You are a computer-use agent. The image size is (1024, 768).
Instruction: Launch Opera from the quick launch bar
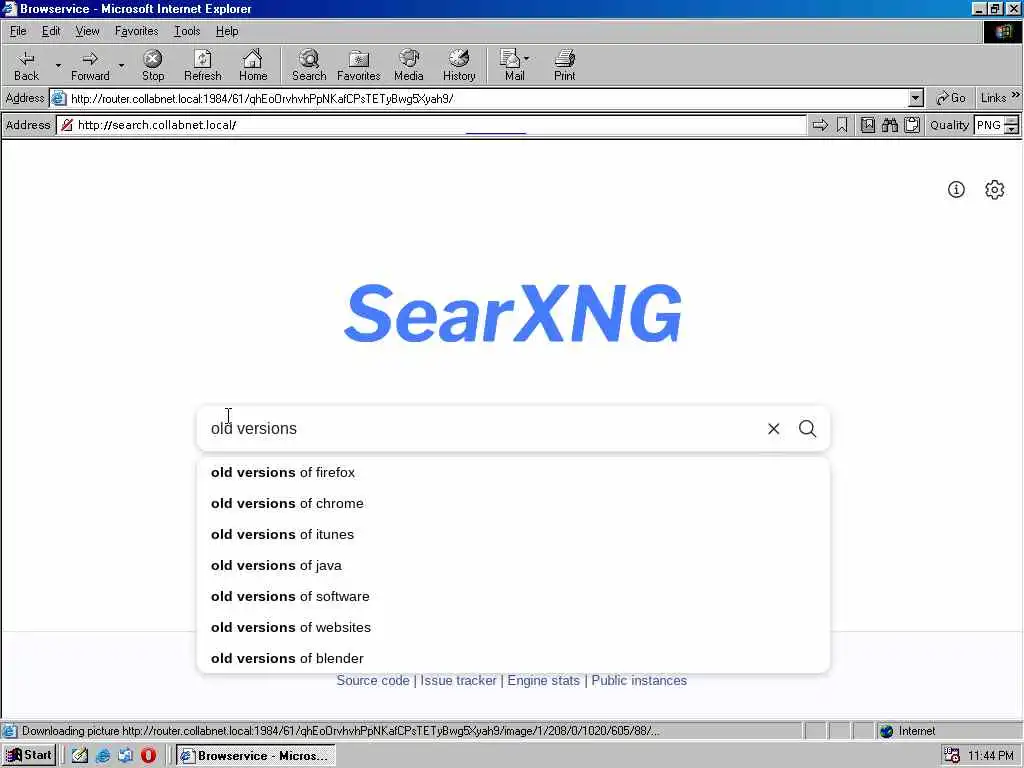coord(149,755)
